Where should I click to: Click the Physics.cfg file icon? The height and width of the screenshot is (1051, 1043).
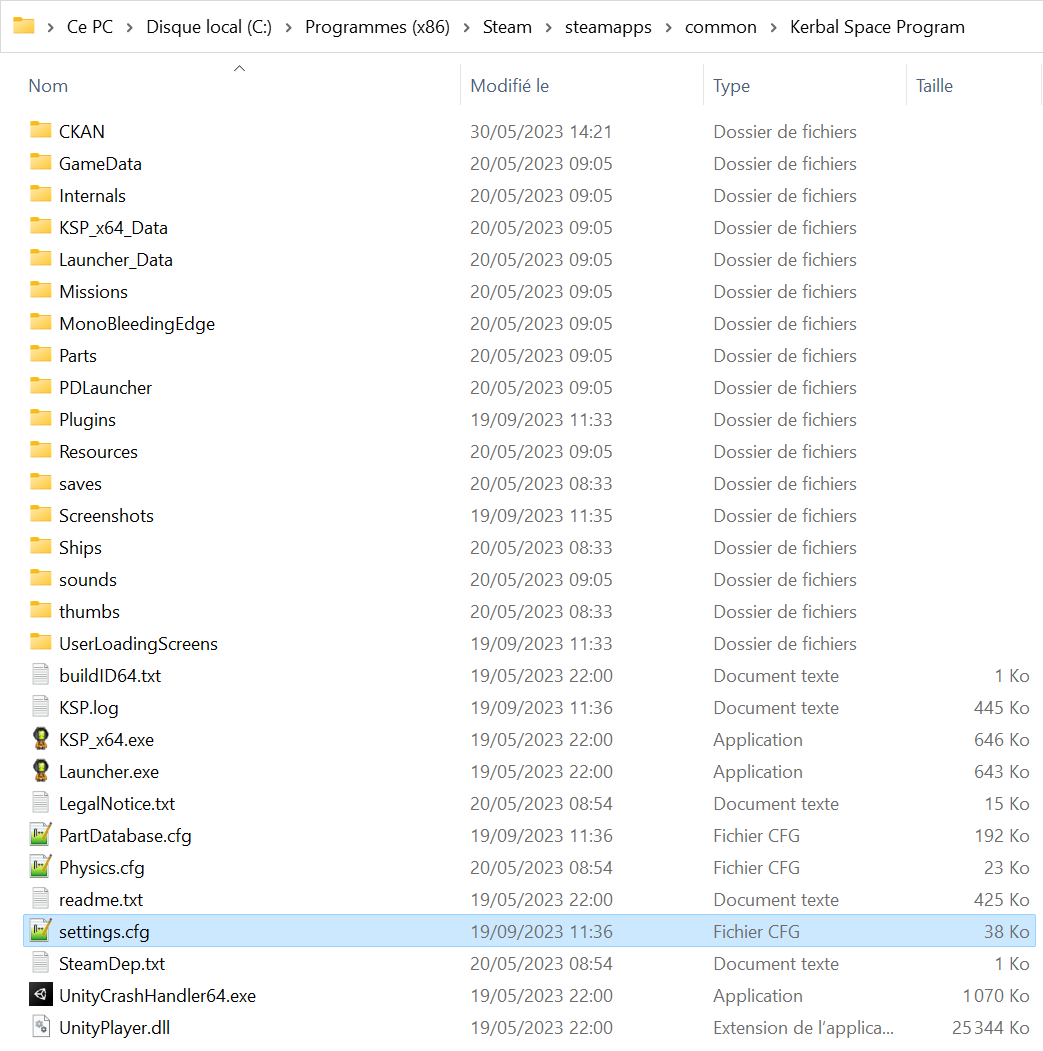(40, 867)
